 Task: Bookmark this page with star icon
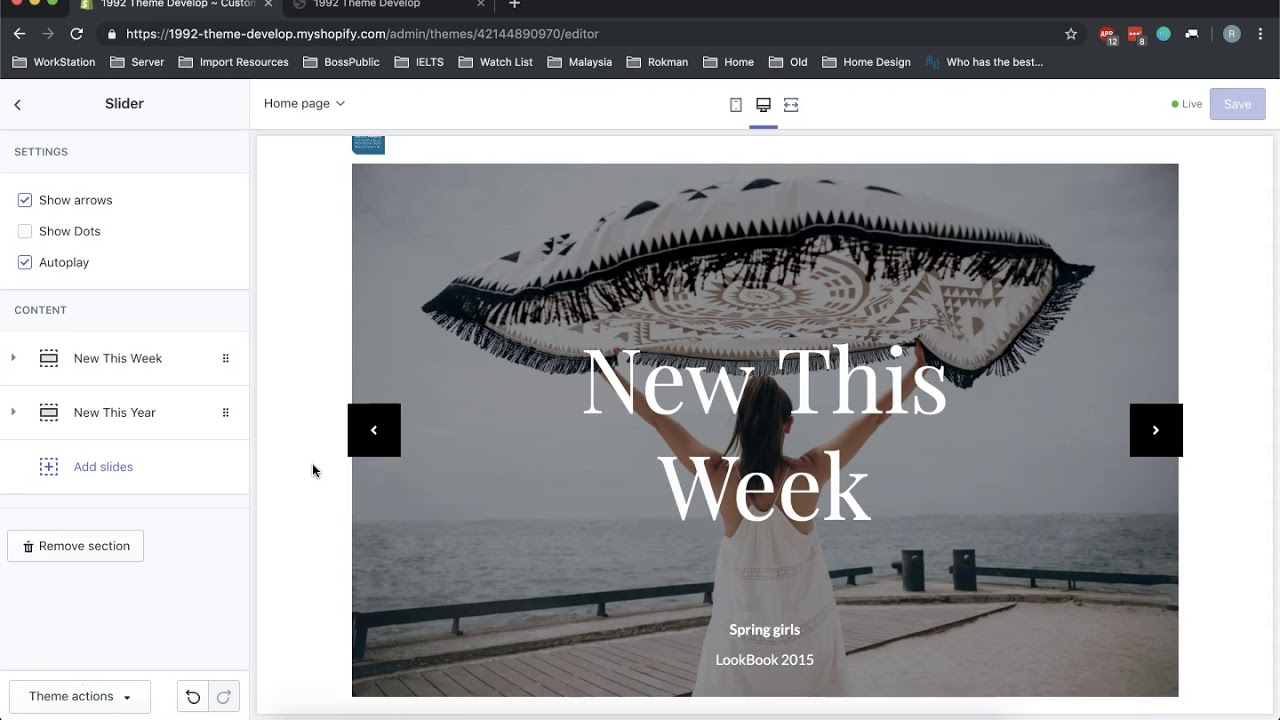1071,34
